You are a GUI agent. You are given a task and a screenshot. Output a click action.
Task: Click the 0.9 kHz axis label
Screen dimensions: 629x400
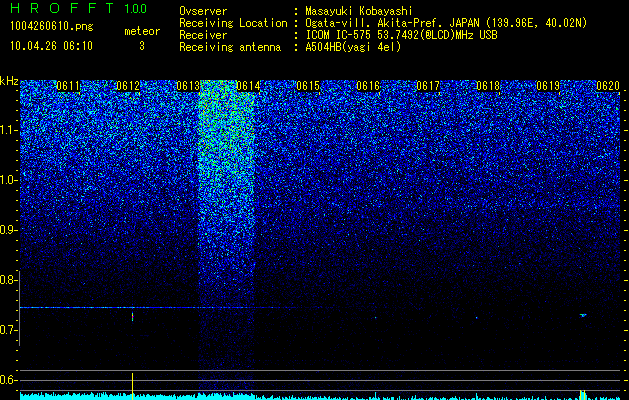pyautogui.click(x=8, y=230)
